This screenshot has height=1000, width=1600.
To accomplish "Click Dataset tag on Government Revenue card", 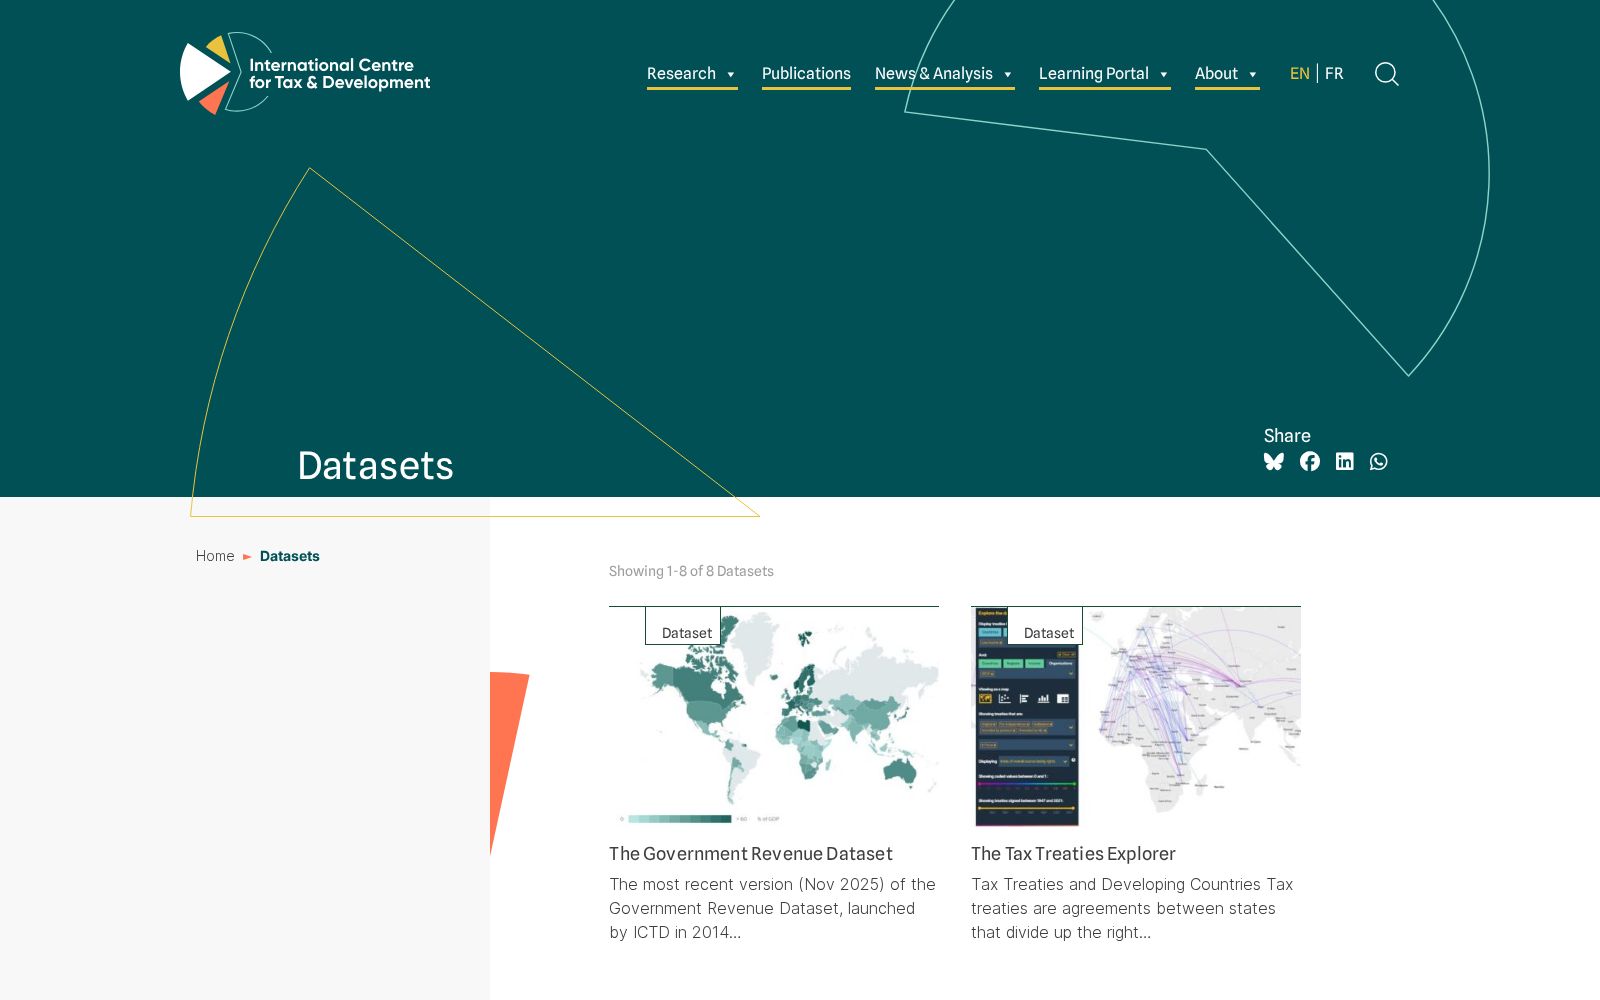I will coord(683,627).
